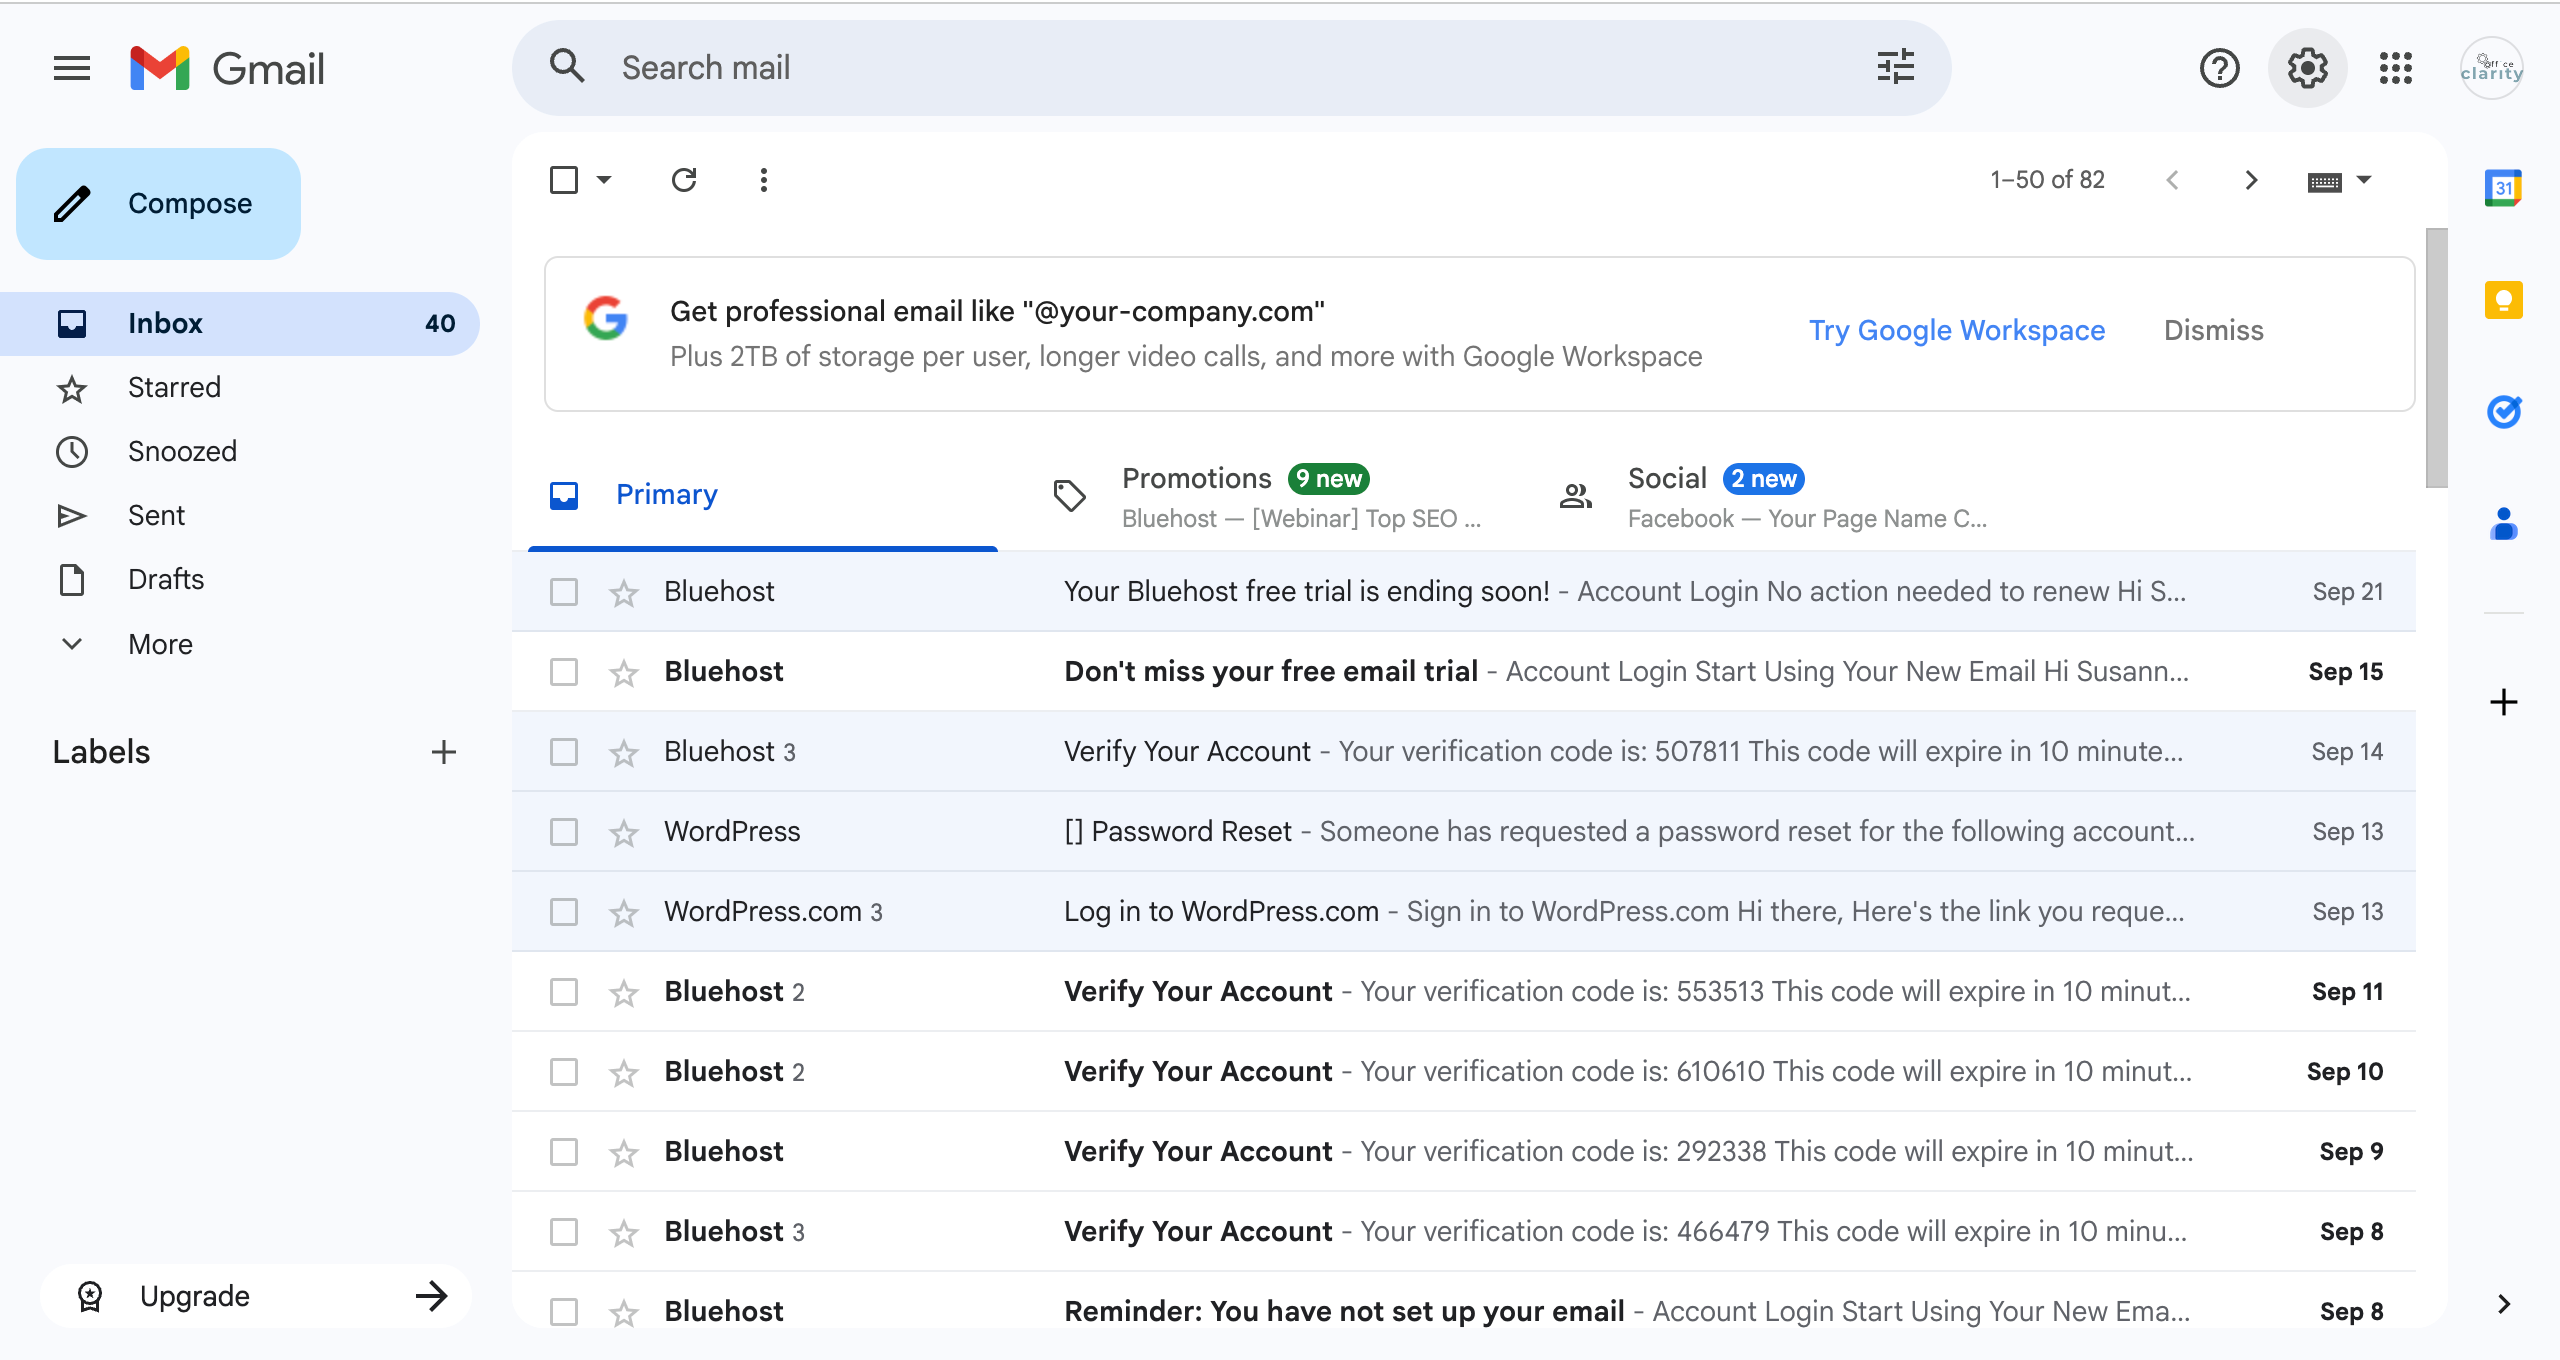Open Google Tasks side panel icon
Screen dimensions: 2560x1360
2503,411
